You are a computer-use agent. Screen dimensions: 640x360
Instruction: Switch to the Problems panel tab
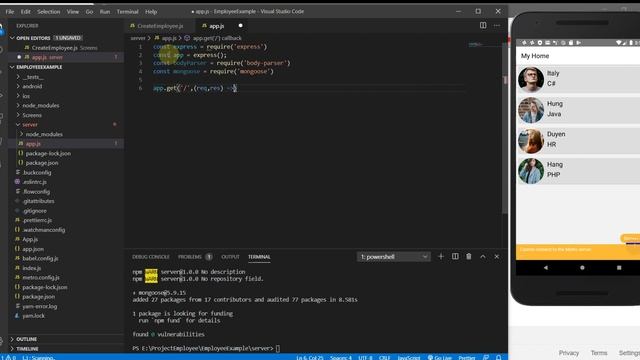[190, 257]
